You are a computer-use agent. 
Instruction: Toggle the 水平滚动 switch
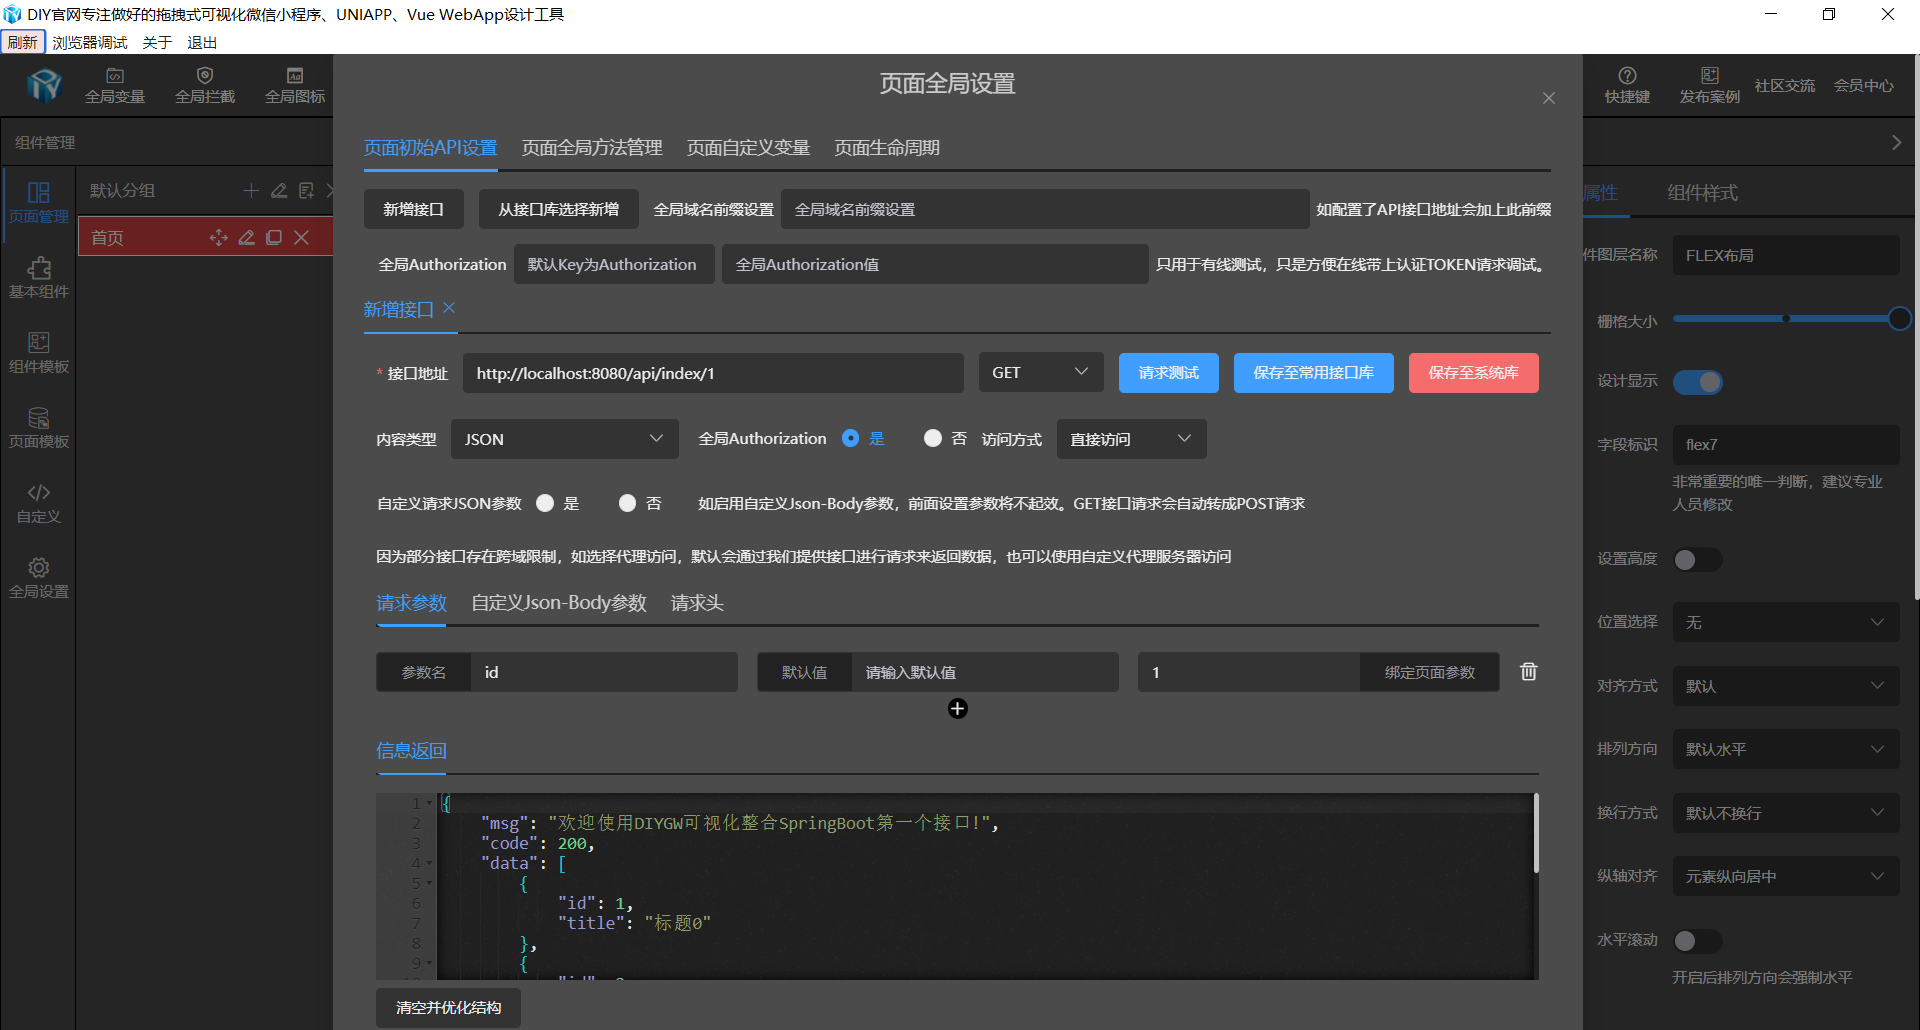point(1697,941)
